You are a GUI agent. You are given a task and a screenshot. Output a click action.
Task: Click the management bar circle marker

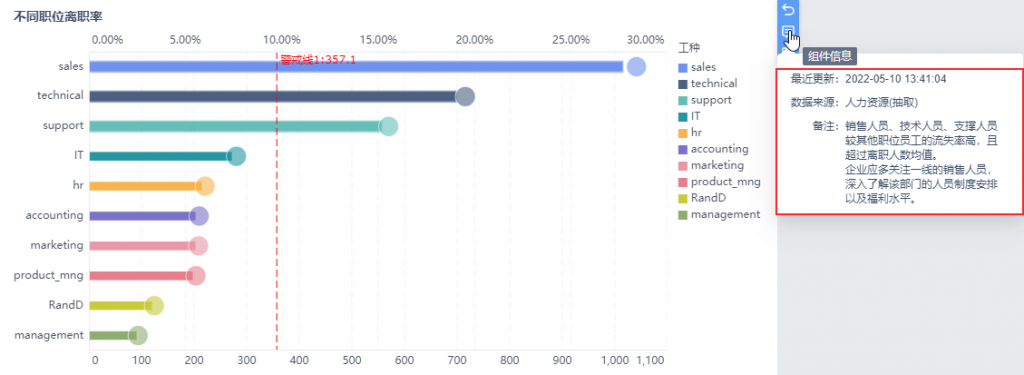[137, 336]
